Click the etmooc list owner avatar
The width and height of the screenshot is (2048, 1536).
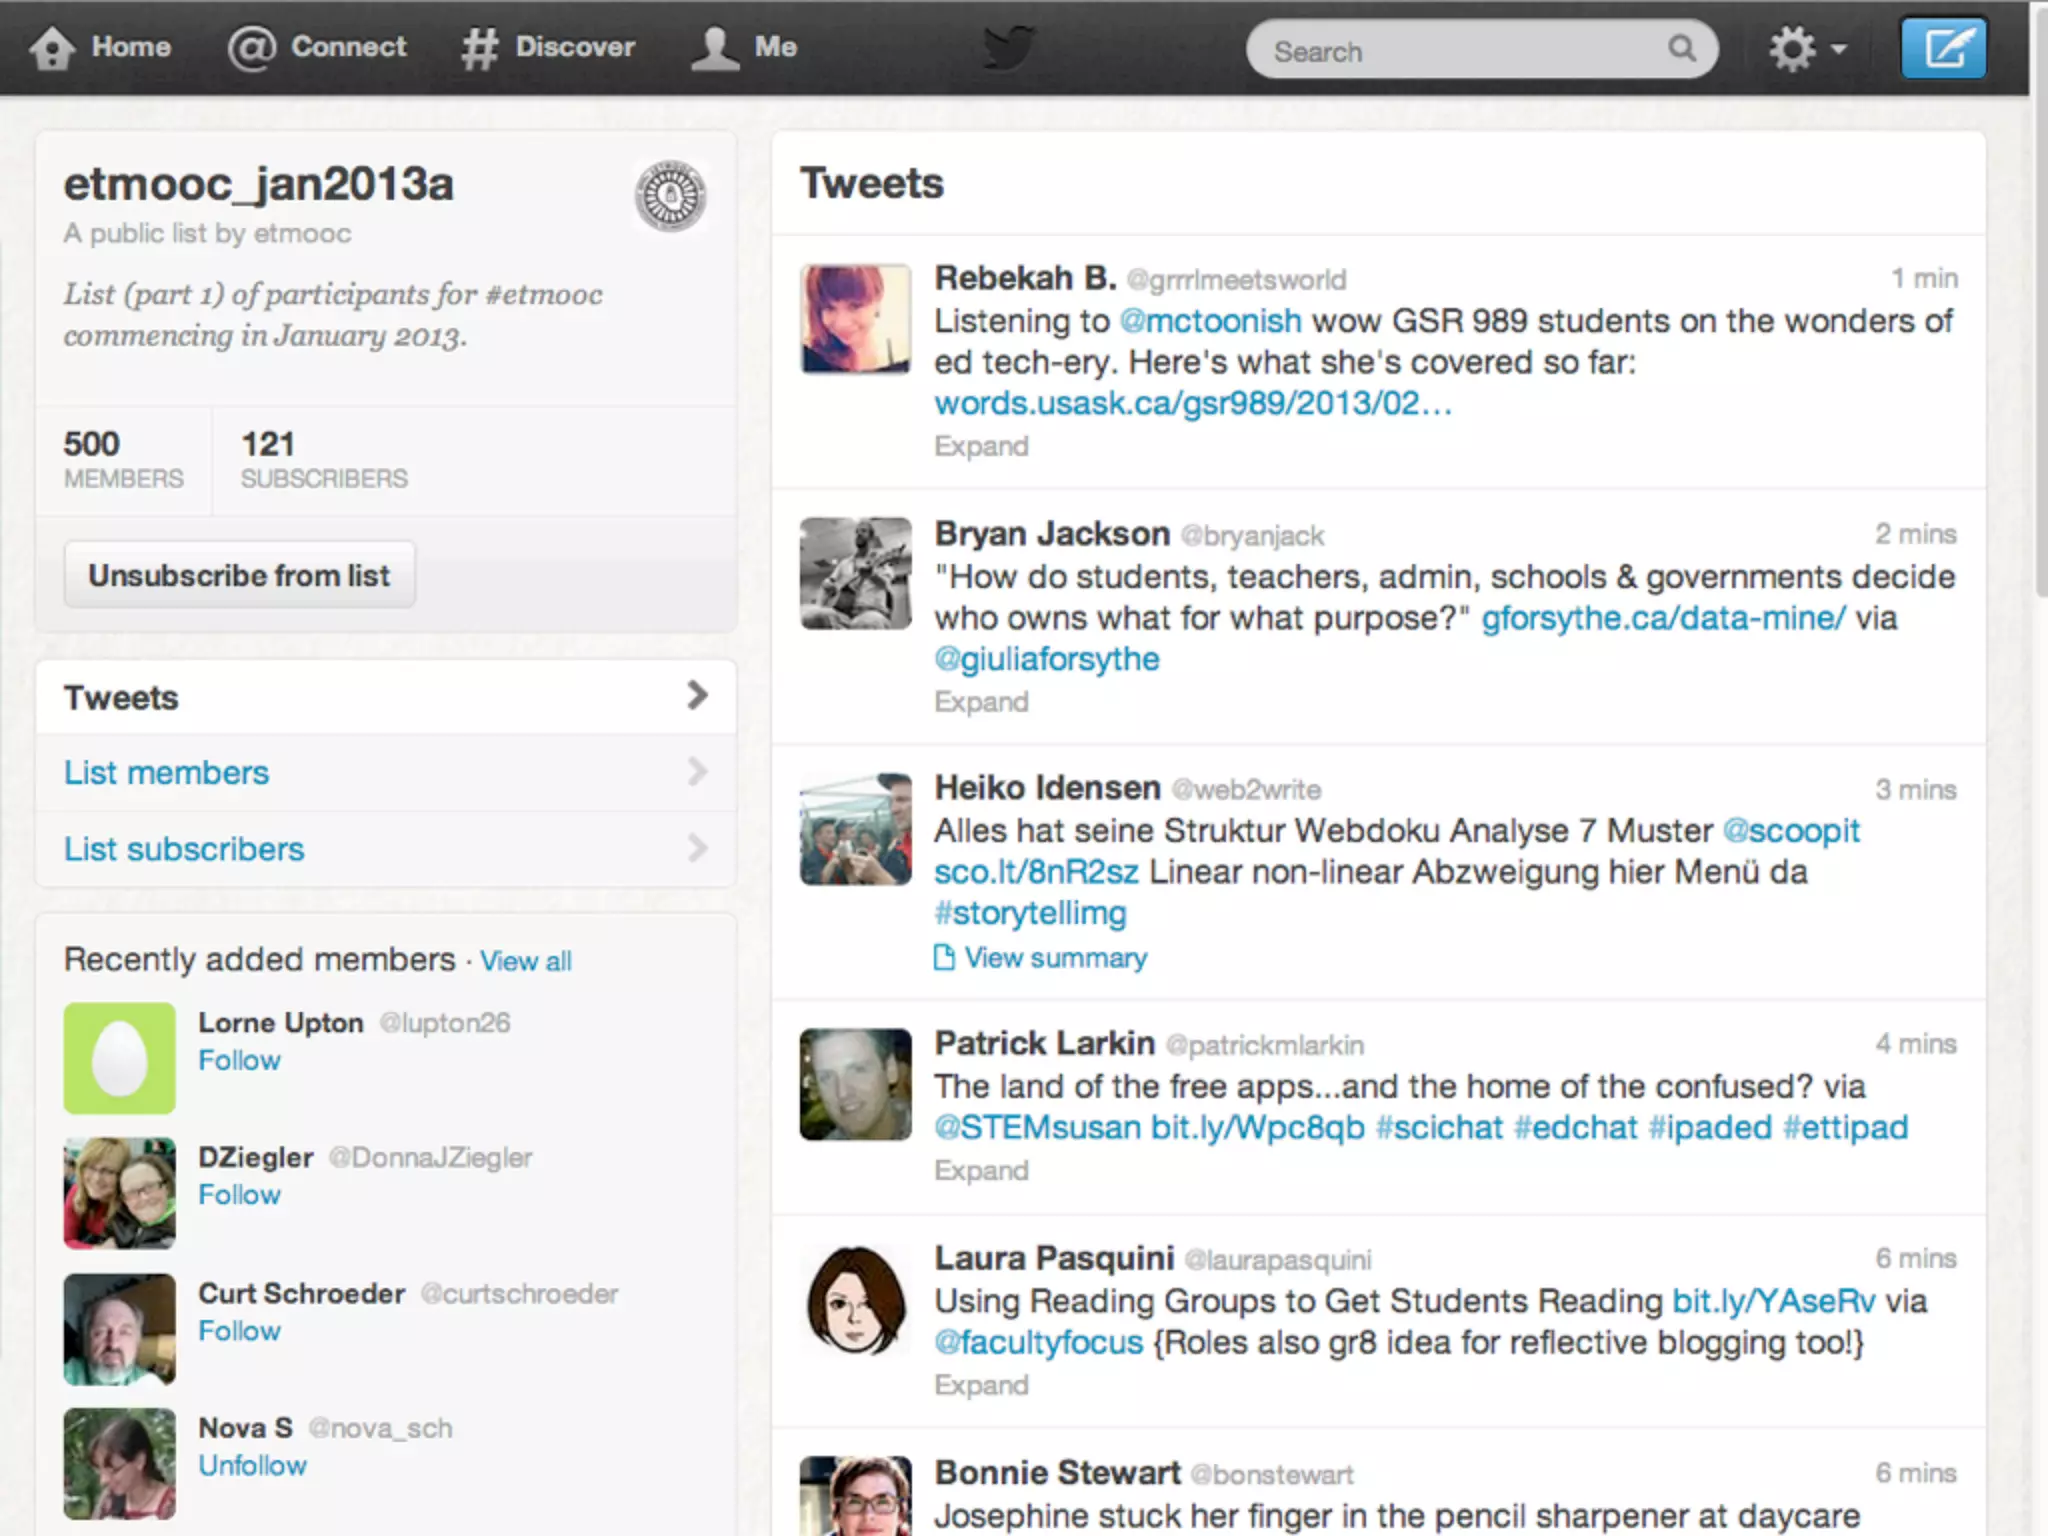pos(670,196)
